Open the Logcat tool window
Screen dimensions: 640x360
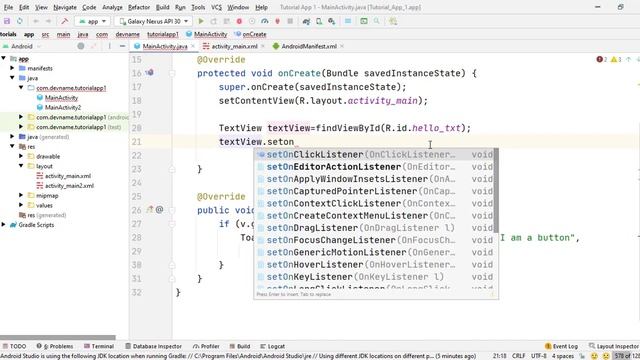(x=272, y=346)
